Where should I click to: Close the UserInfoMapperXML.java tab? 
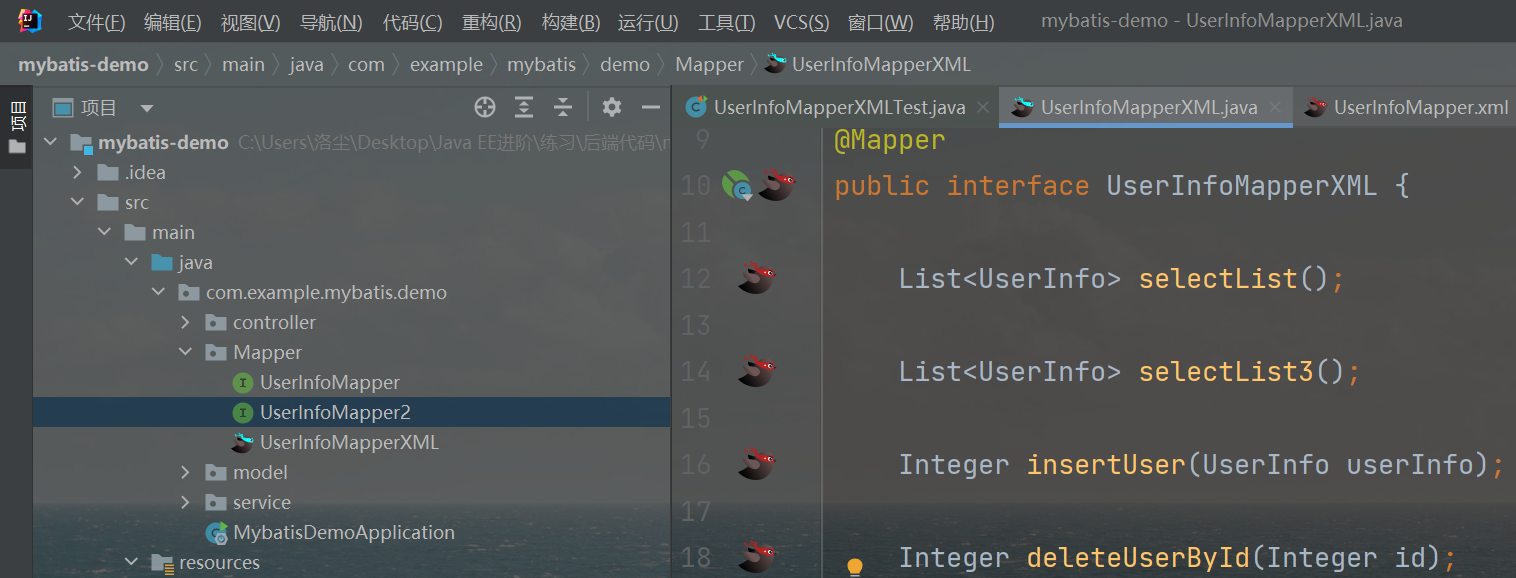[1276, 108]
